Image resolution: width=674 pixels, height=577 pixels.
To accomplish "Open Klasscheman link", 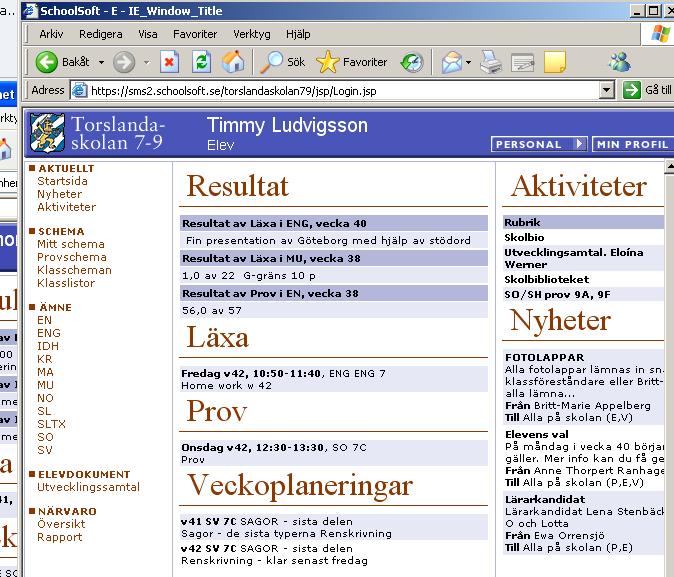I will (74, 270).
